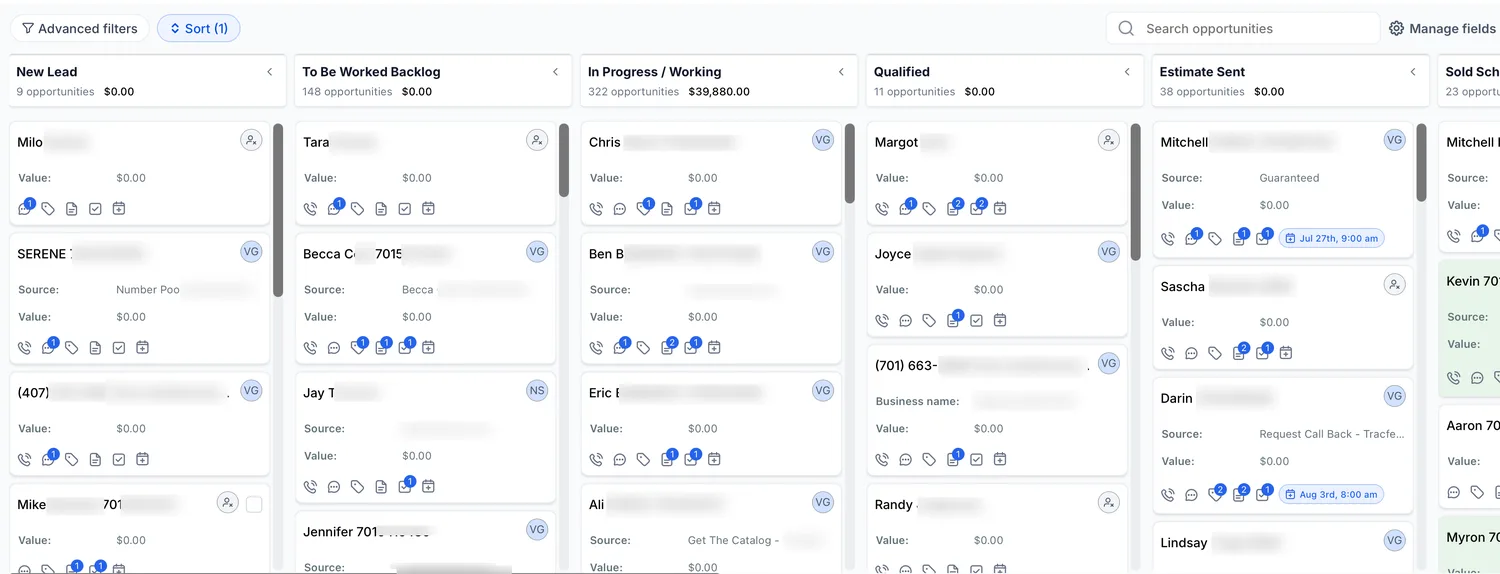This screenshot has width=1500, height=574.
Task: Open tasks icon with badge 2 on Margot card
Action: coord(978,207)
